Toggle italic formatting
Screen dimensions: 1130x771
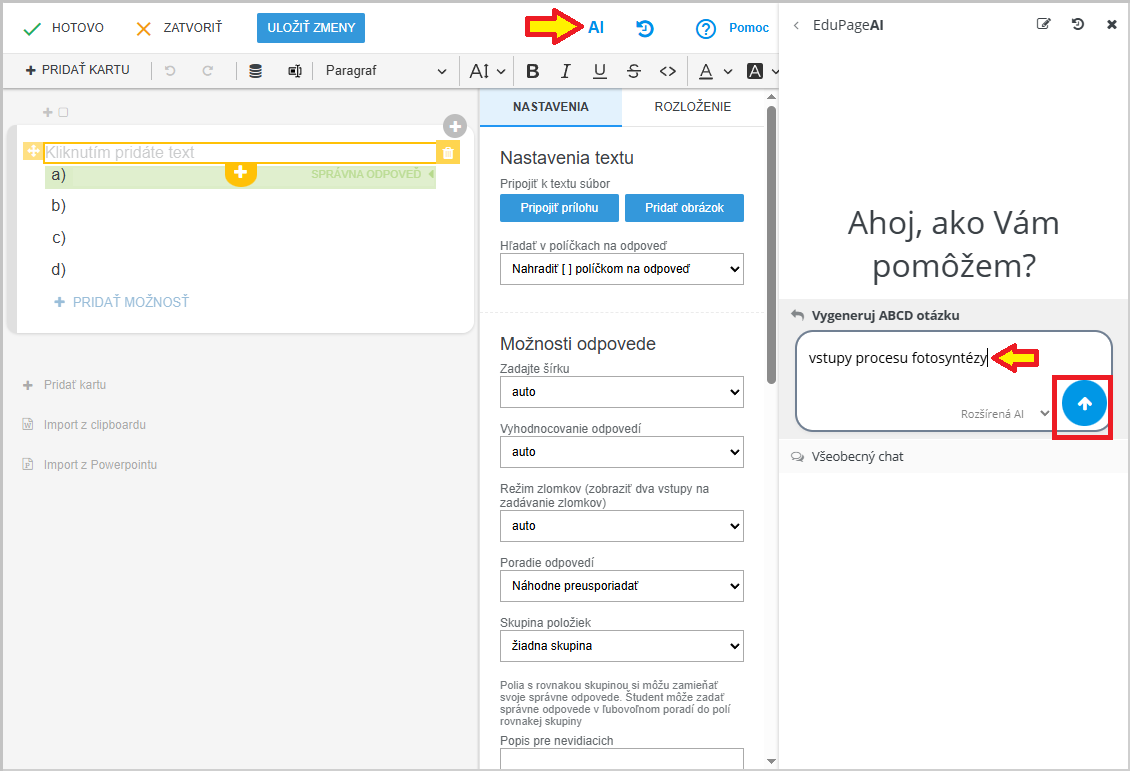tap(566, 71)
